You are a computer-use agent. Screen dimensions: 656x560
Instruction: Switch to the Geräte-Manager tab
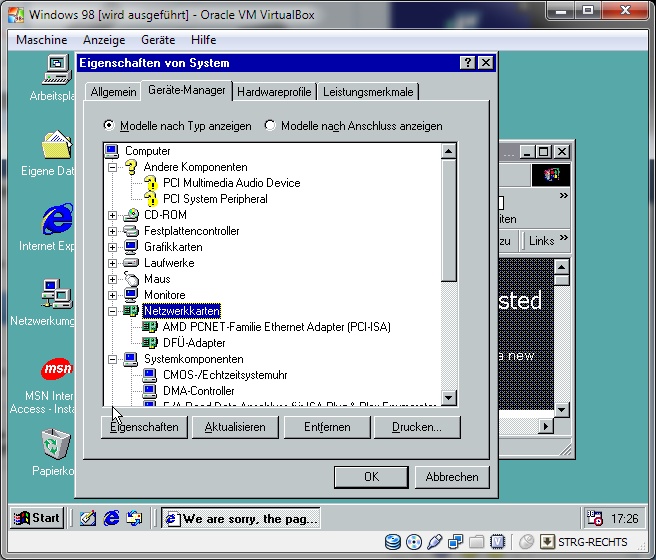pos(187,90)
